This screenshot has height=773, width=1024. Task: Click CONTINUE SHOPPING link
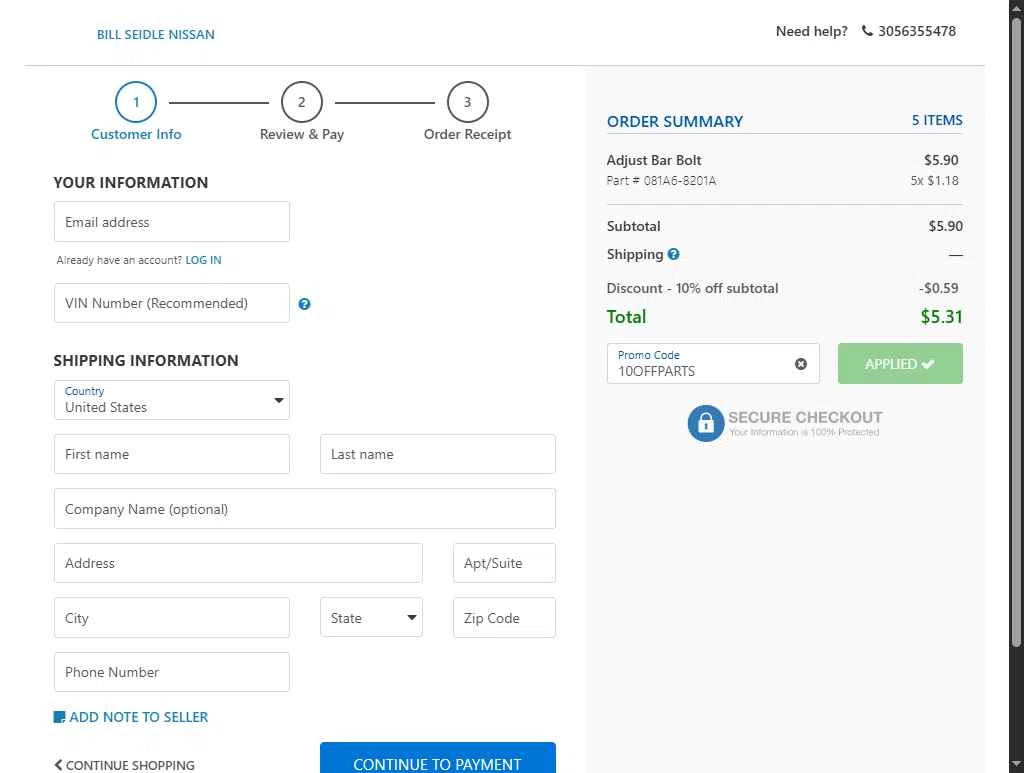pos(124,765)
